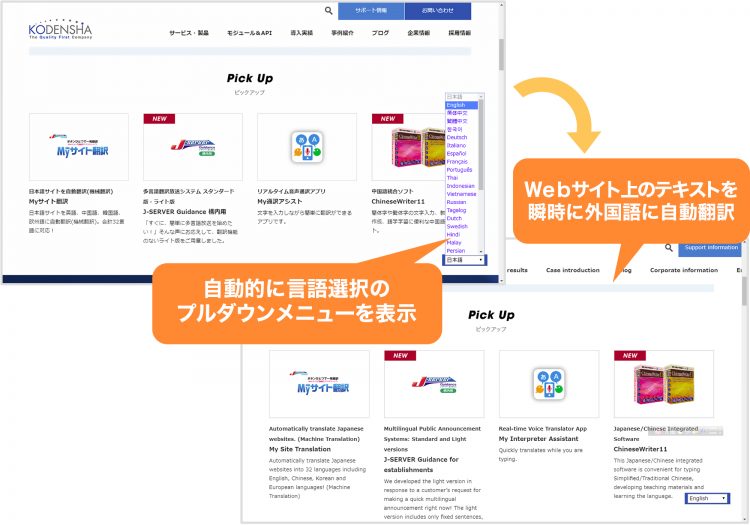Select Persian in the language list
This screenshot has height=525, width=750.
(x=461, y=251)
